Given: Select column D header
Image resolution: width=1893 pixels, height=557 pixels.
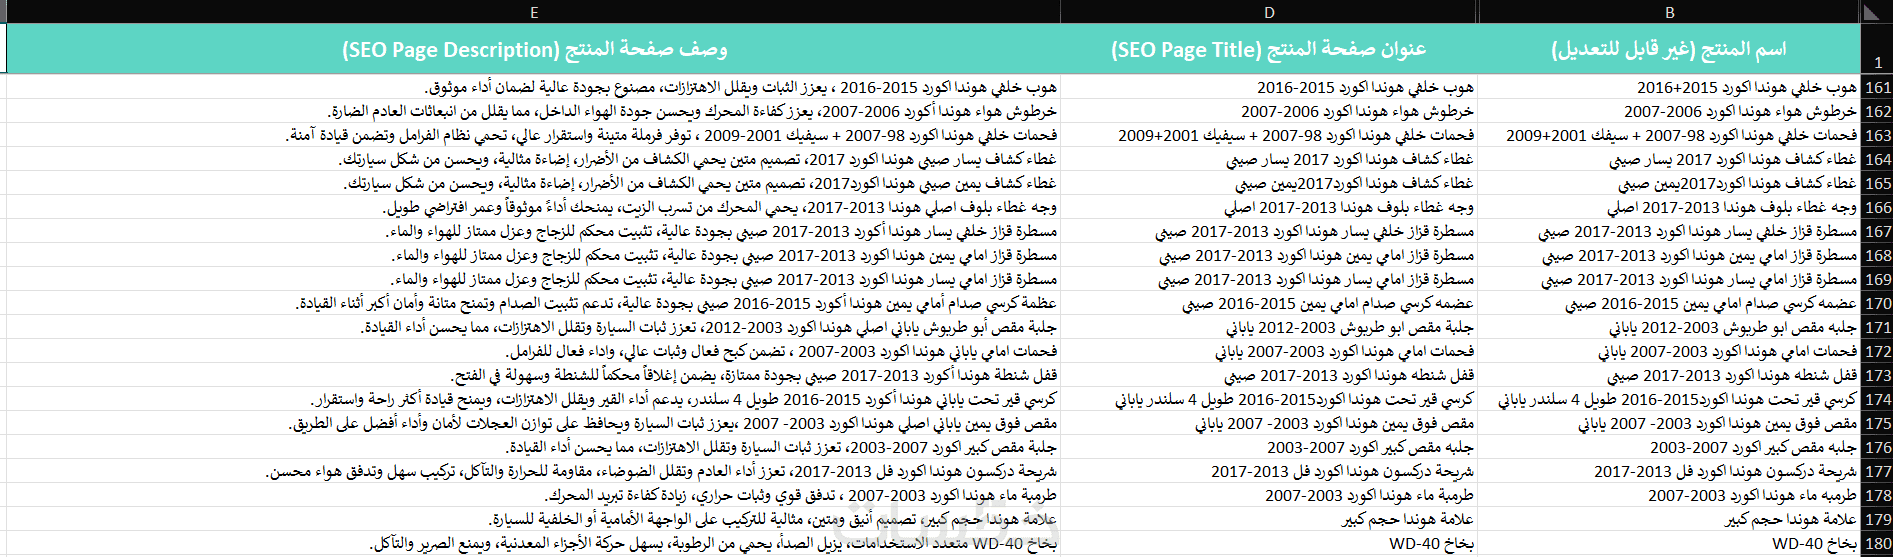Looking at the screenshot, I should pos(1269,12).
